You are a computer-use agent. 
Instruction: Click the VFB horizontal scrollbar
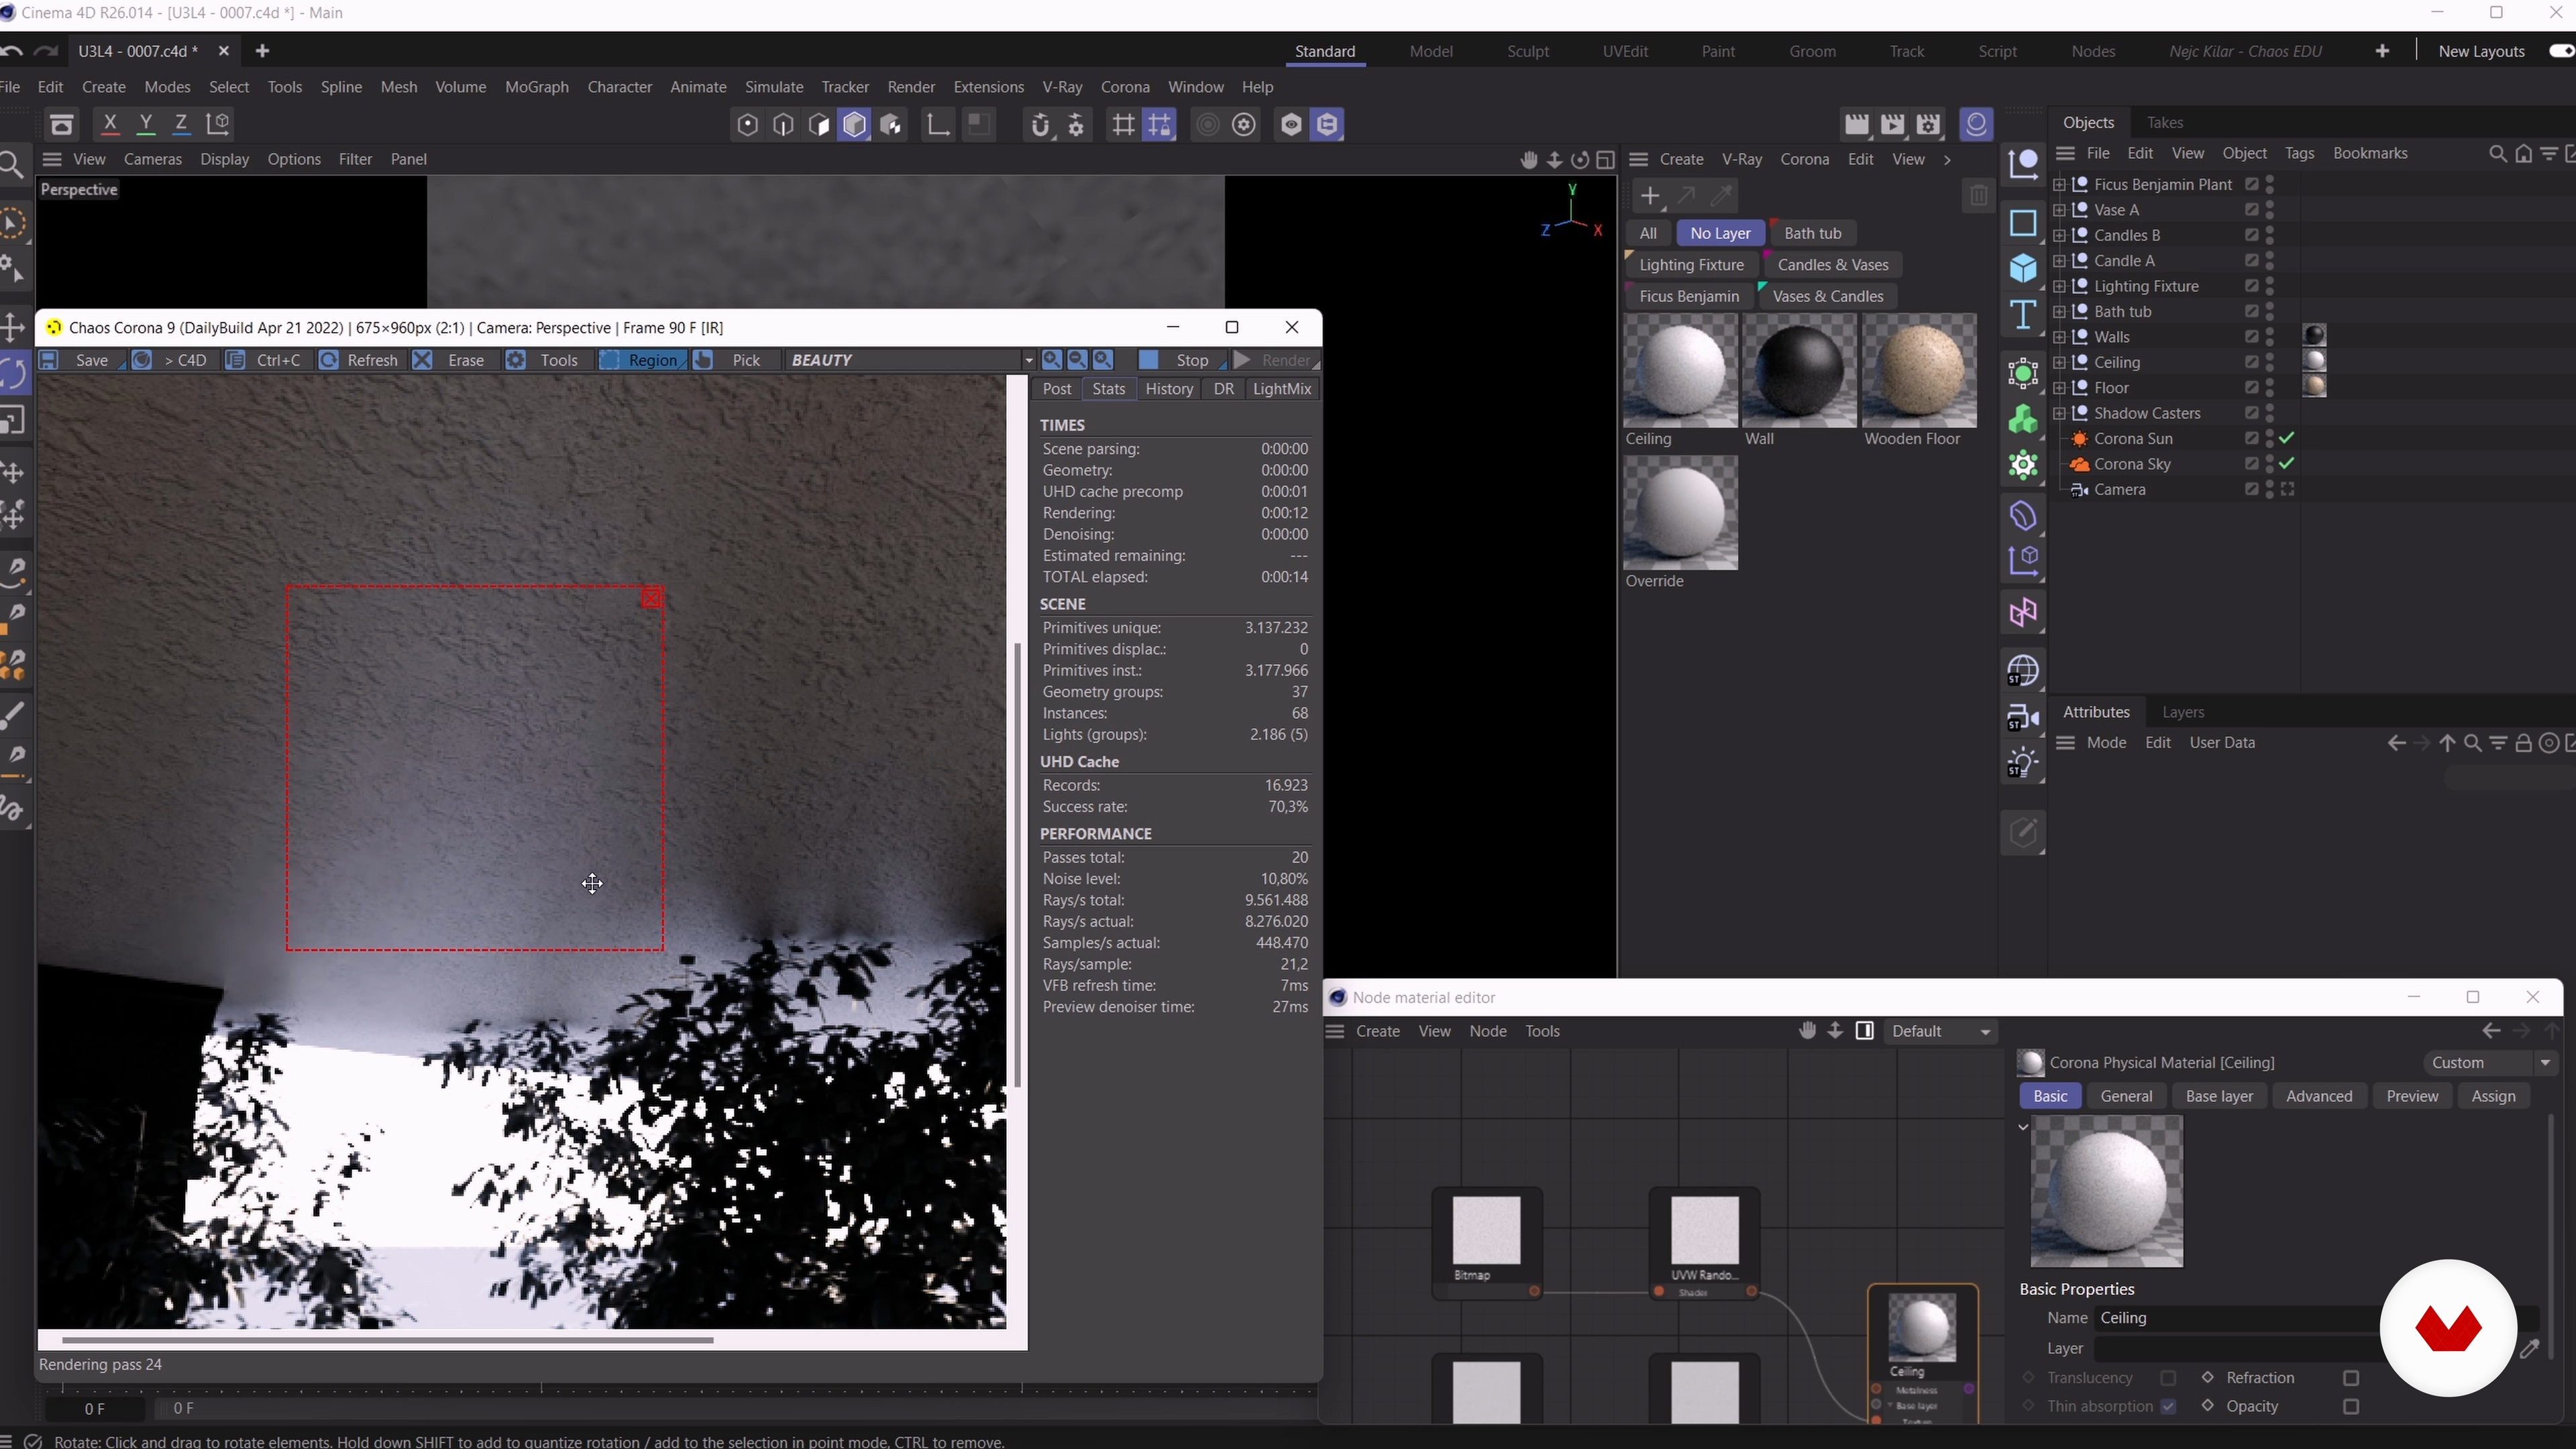(x=388, y=1341)
